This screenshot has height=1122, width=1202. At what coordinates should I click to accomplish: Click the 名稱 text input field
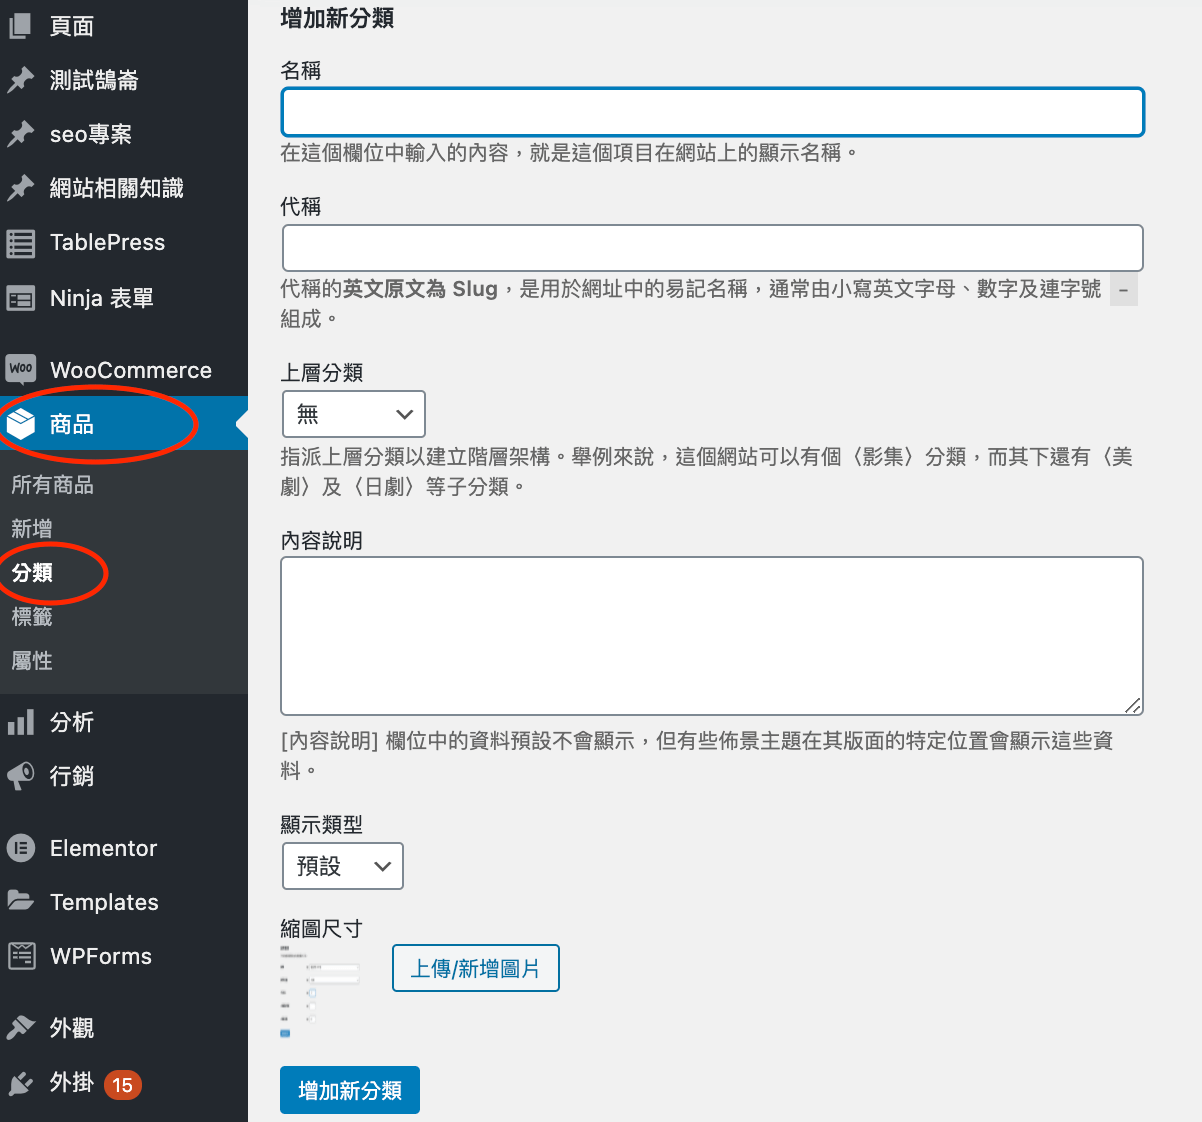coord(712,112)
